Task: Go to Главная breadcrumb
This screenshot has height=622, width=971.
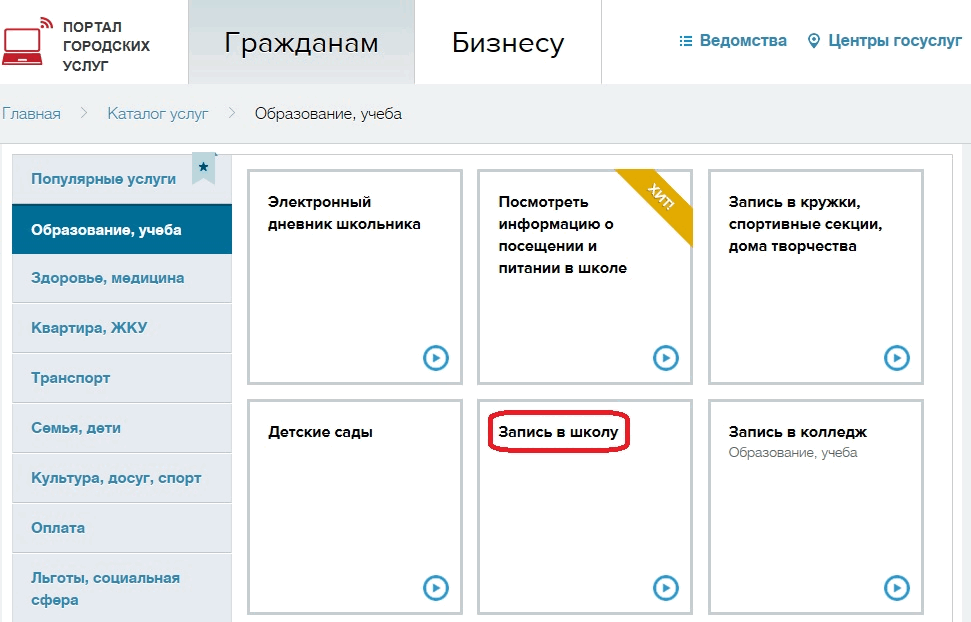Action: click(31, 113)
